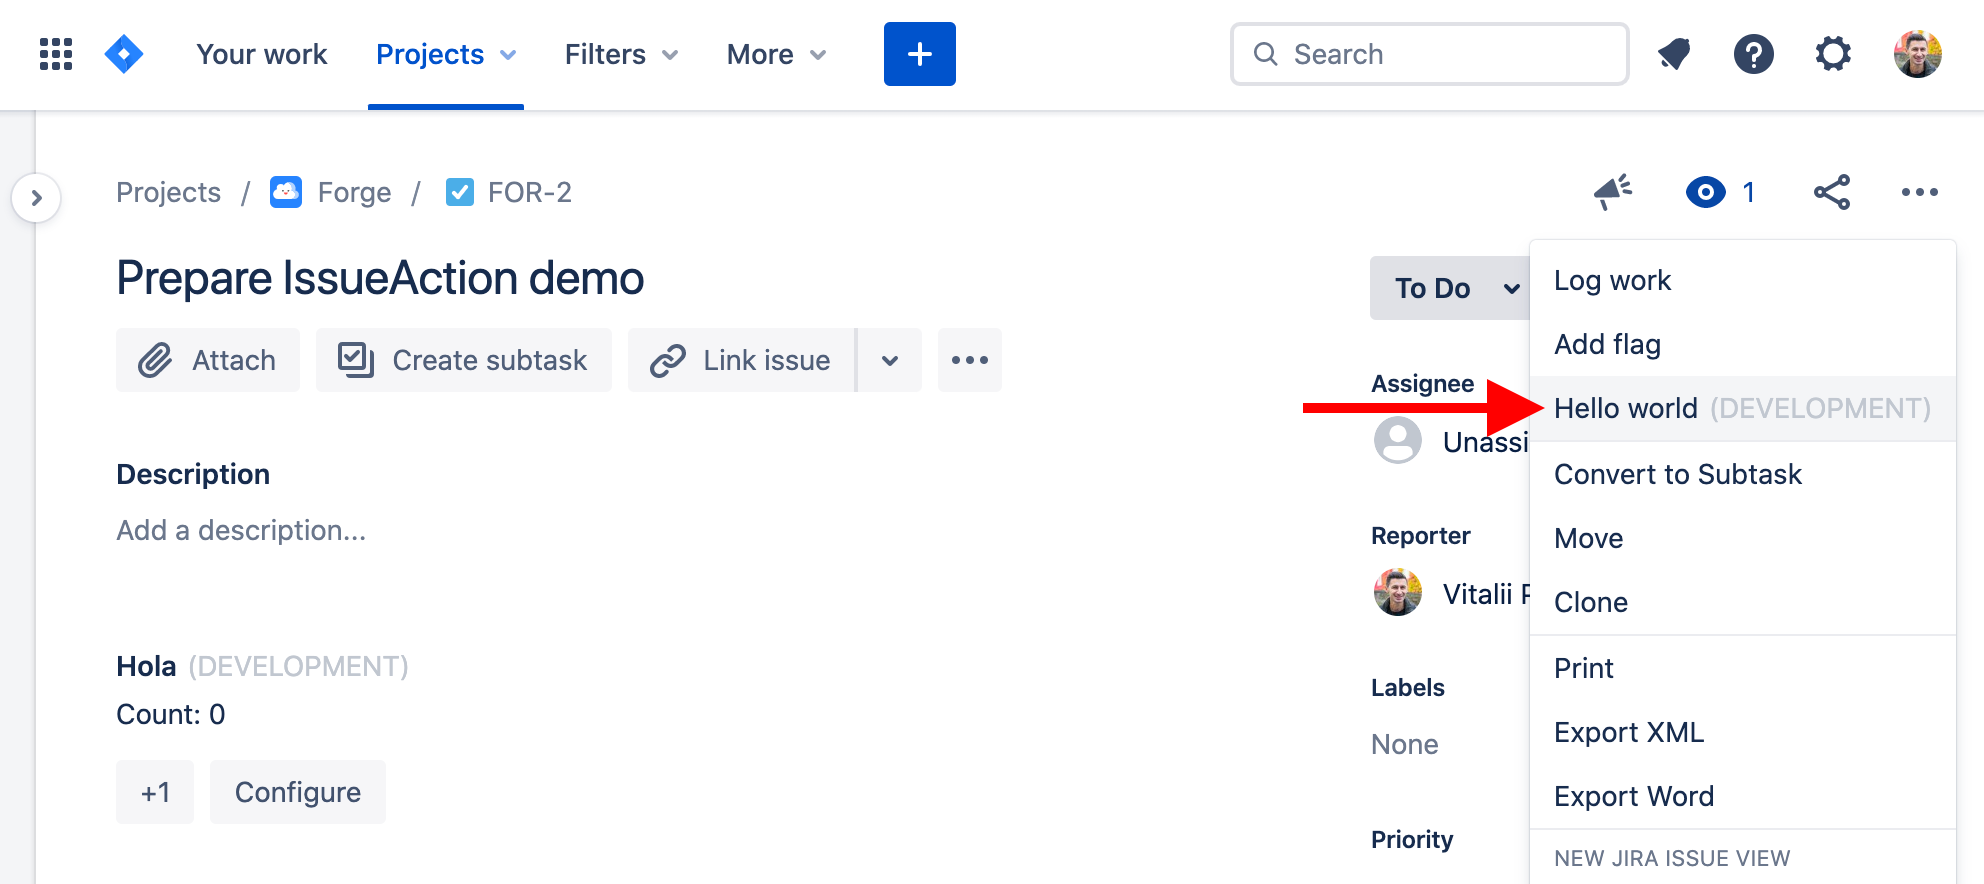Open the Jira settings gear icon

(1833, 54)
